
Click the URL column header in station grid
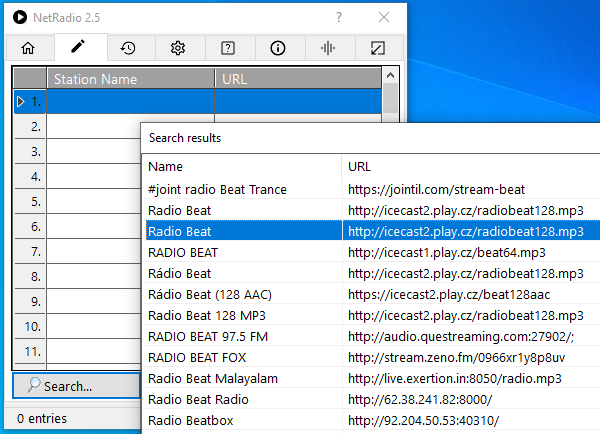(298, 79)
